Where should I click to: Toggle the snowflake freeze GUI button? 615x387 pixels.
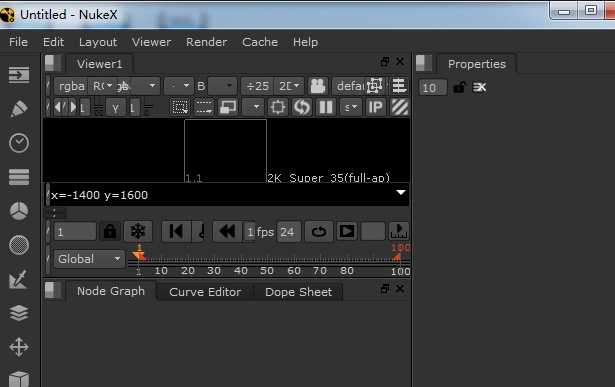coord(138,231)
